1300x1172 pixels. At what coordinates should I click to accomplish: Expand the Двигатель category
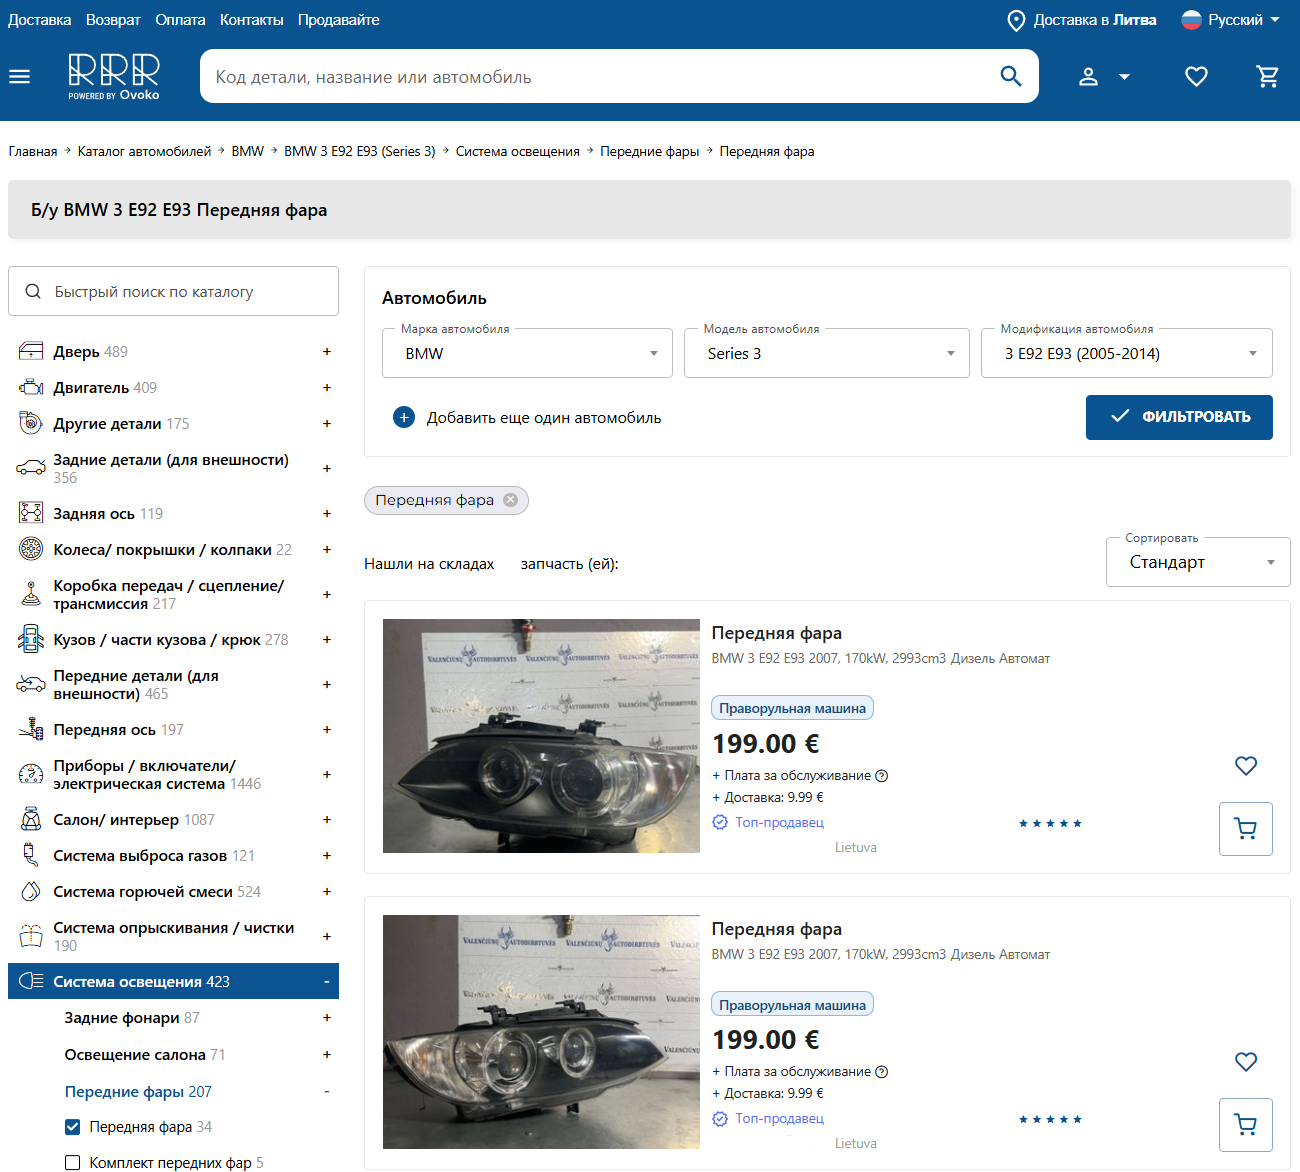327,388
